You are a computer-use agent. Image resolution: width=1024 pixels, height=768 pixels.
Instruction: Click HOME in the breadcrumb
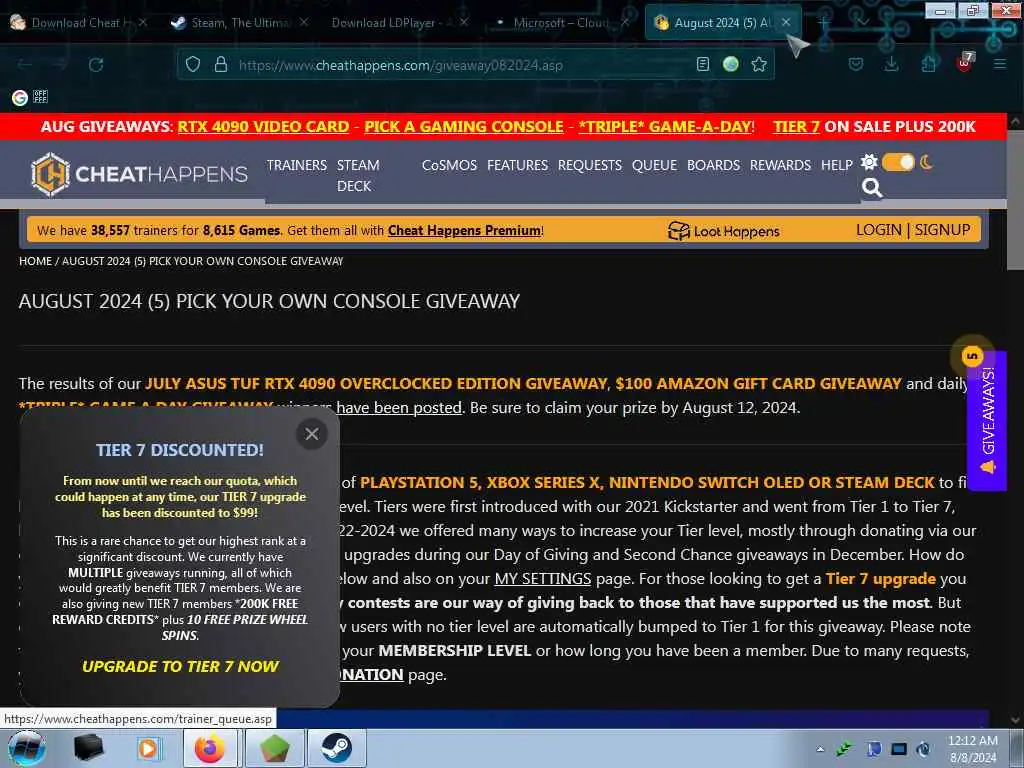click(35, 261)
